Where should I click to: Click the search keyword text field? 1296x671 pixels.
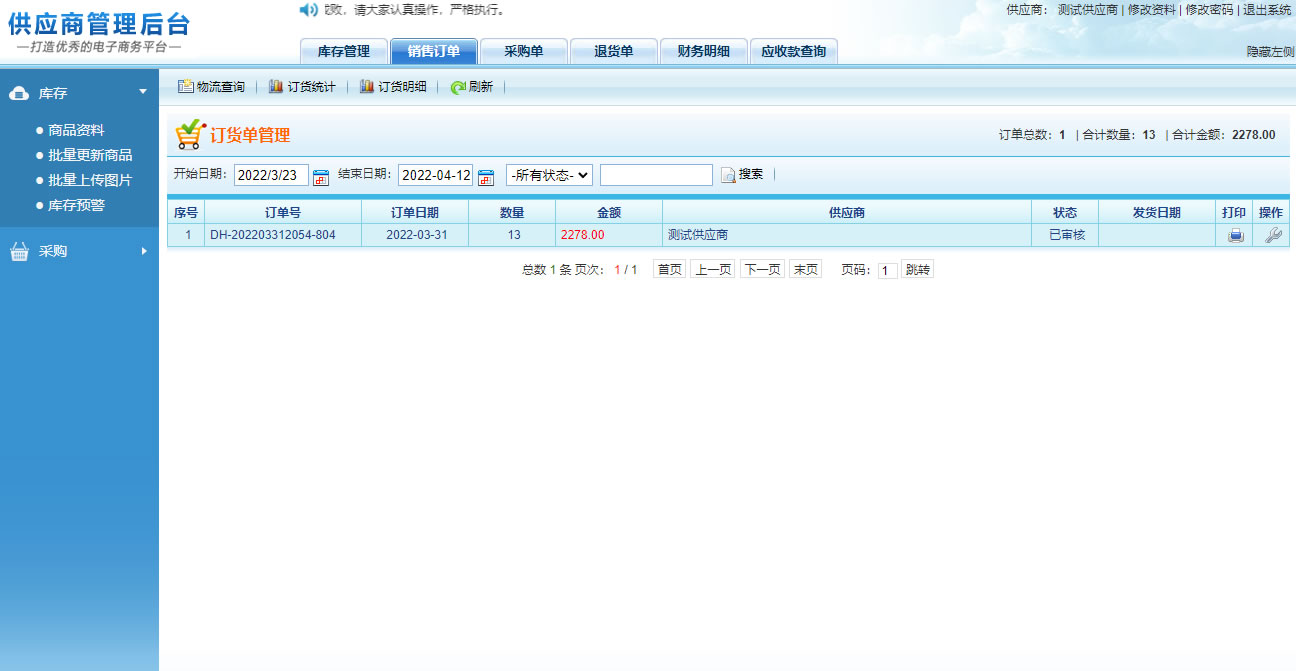pos(656,175)
